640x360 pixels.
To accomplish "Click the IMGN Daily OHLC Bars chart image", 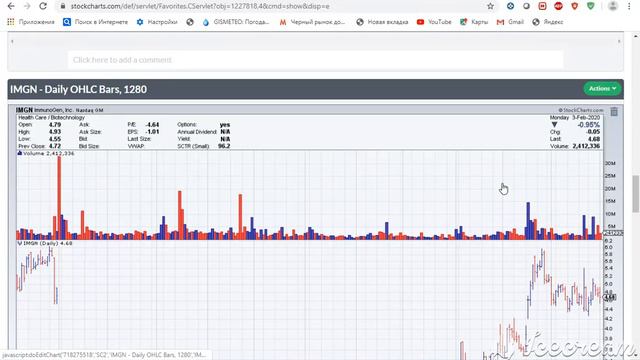I will (310, 233).
